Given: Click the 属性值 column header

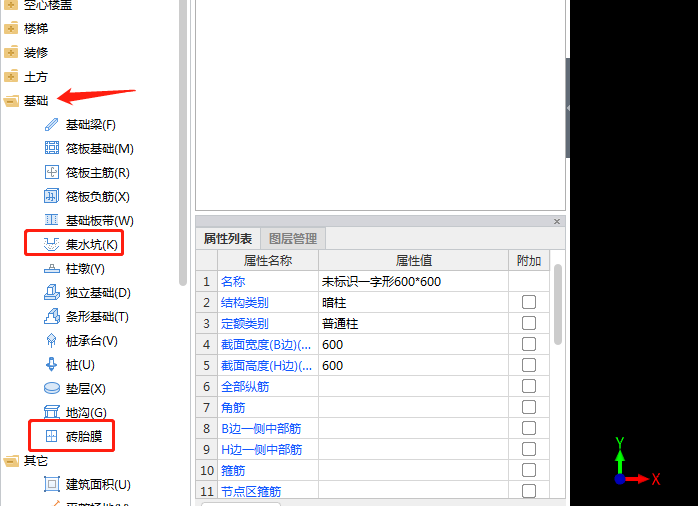Looking at the screenshot, I should click(414, 260).
